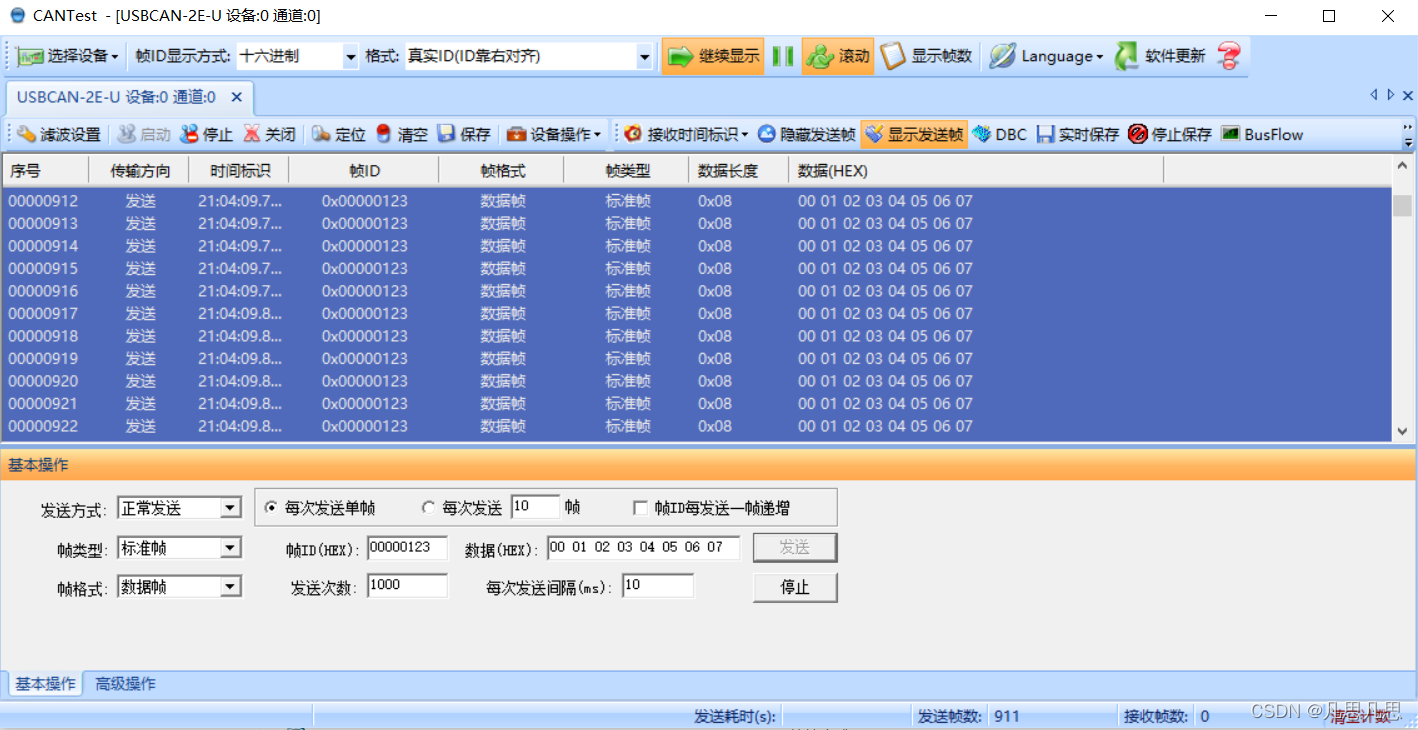Click 隐藏发送帧 hide sent frames
The width and height of the screenshot is (1418, 730).
pos(807,134)
